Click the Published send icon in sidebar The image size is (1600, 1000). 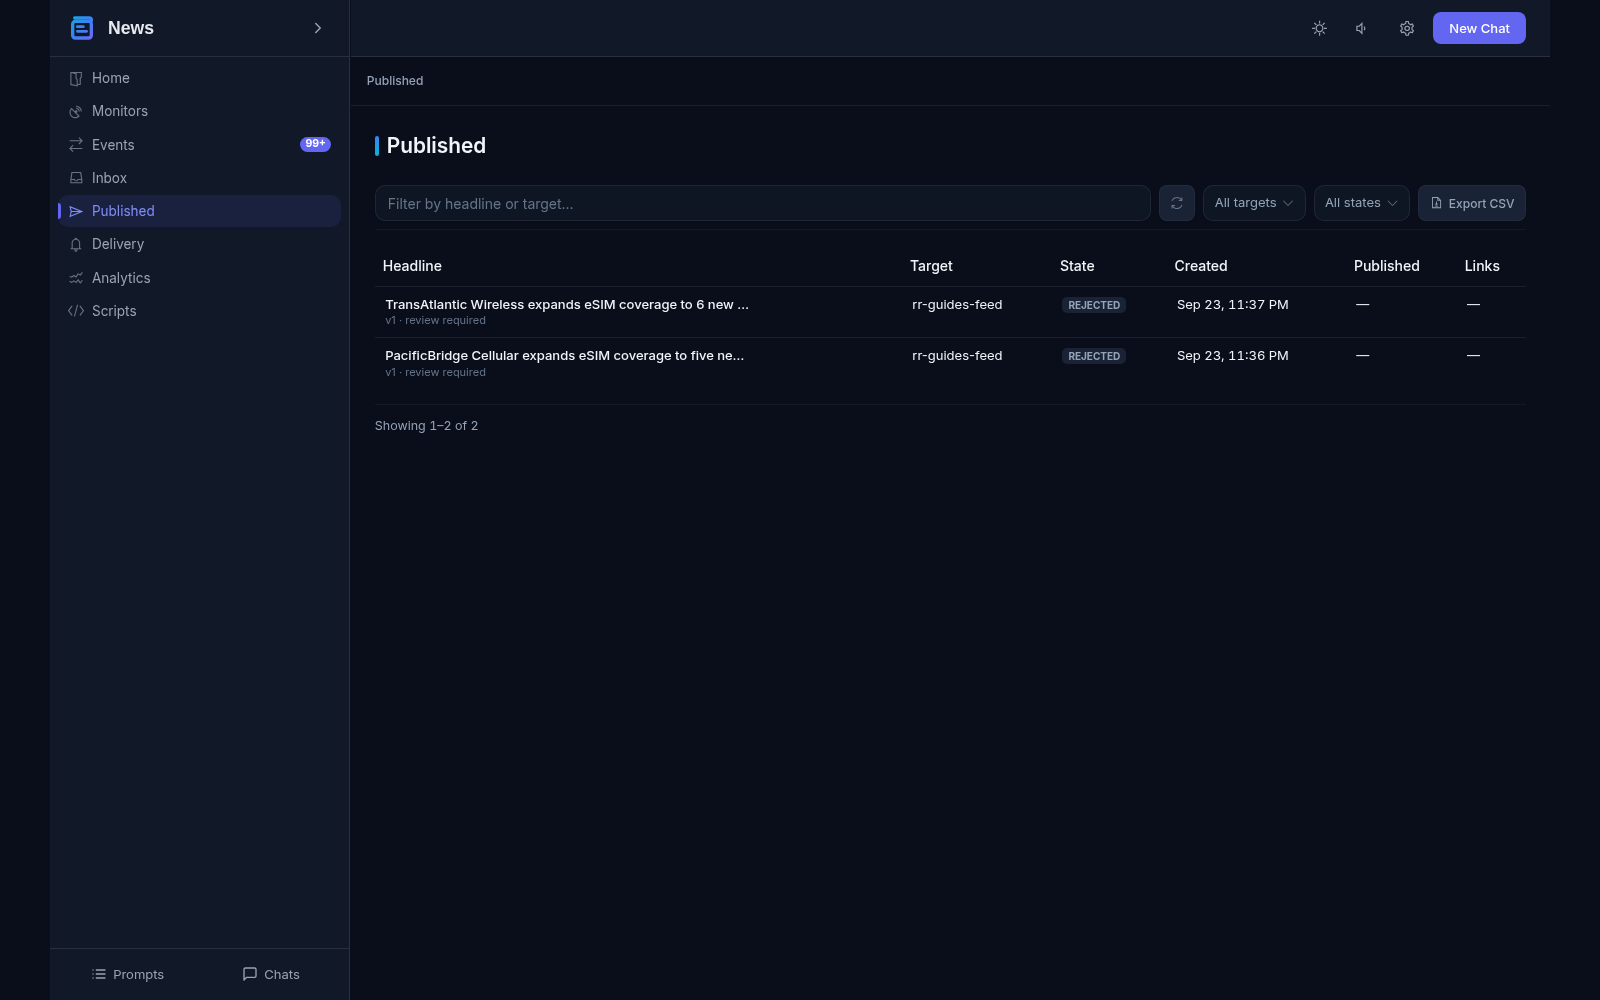point(76,211)
